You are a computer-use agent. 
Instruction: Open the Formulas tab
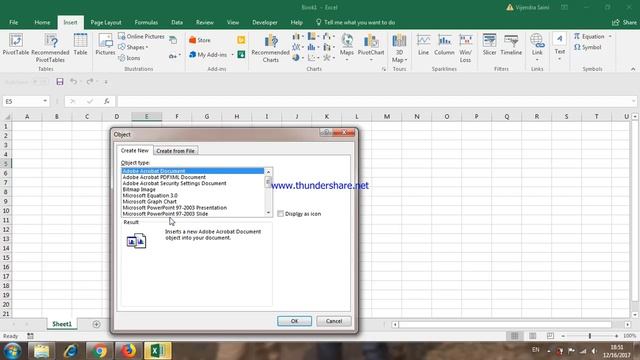[146, 22]
